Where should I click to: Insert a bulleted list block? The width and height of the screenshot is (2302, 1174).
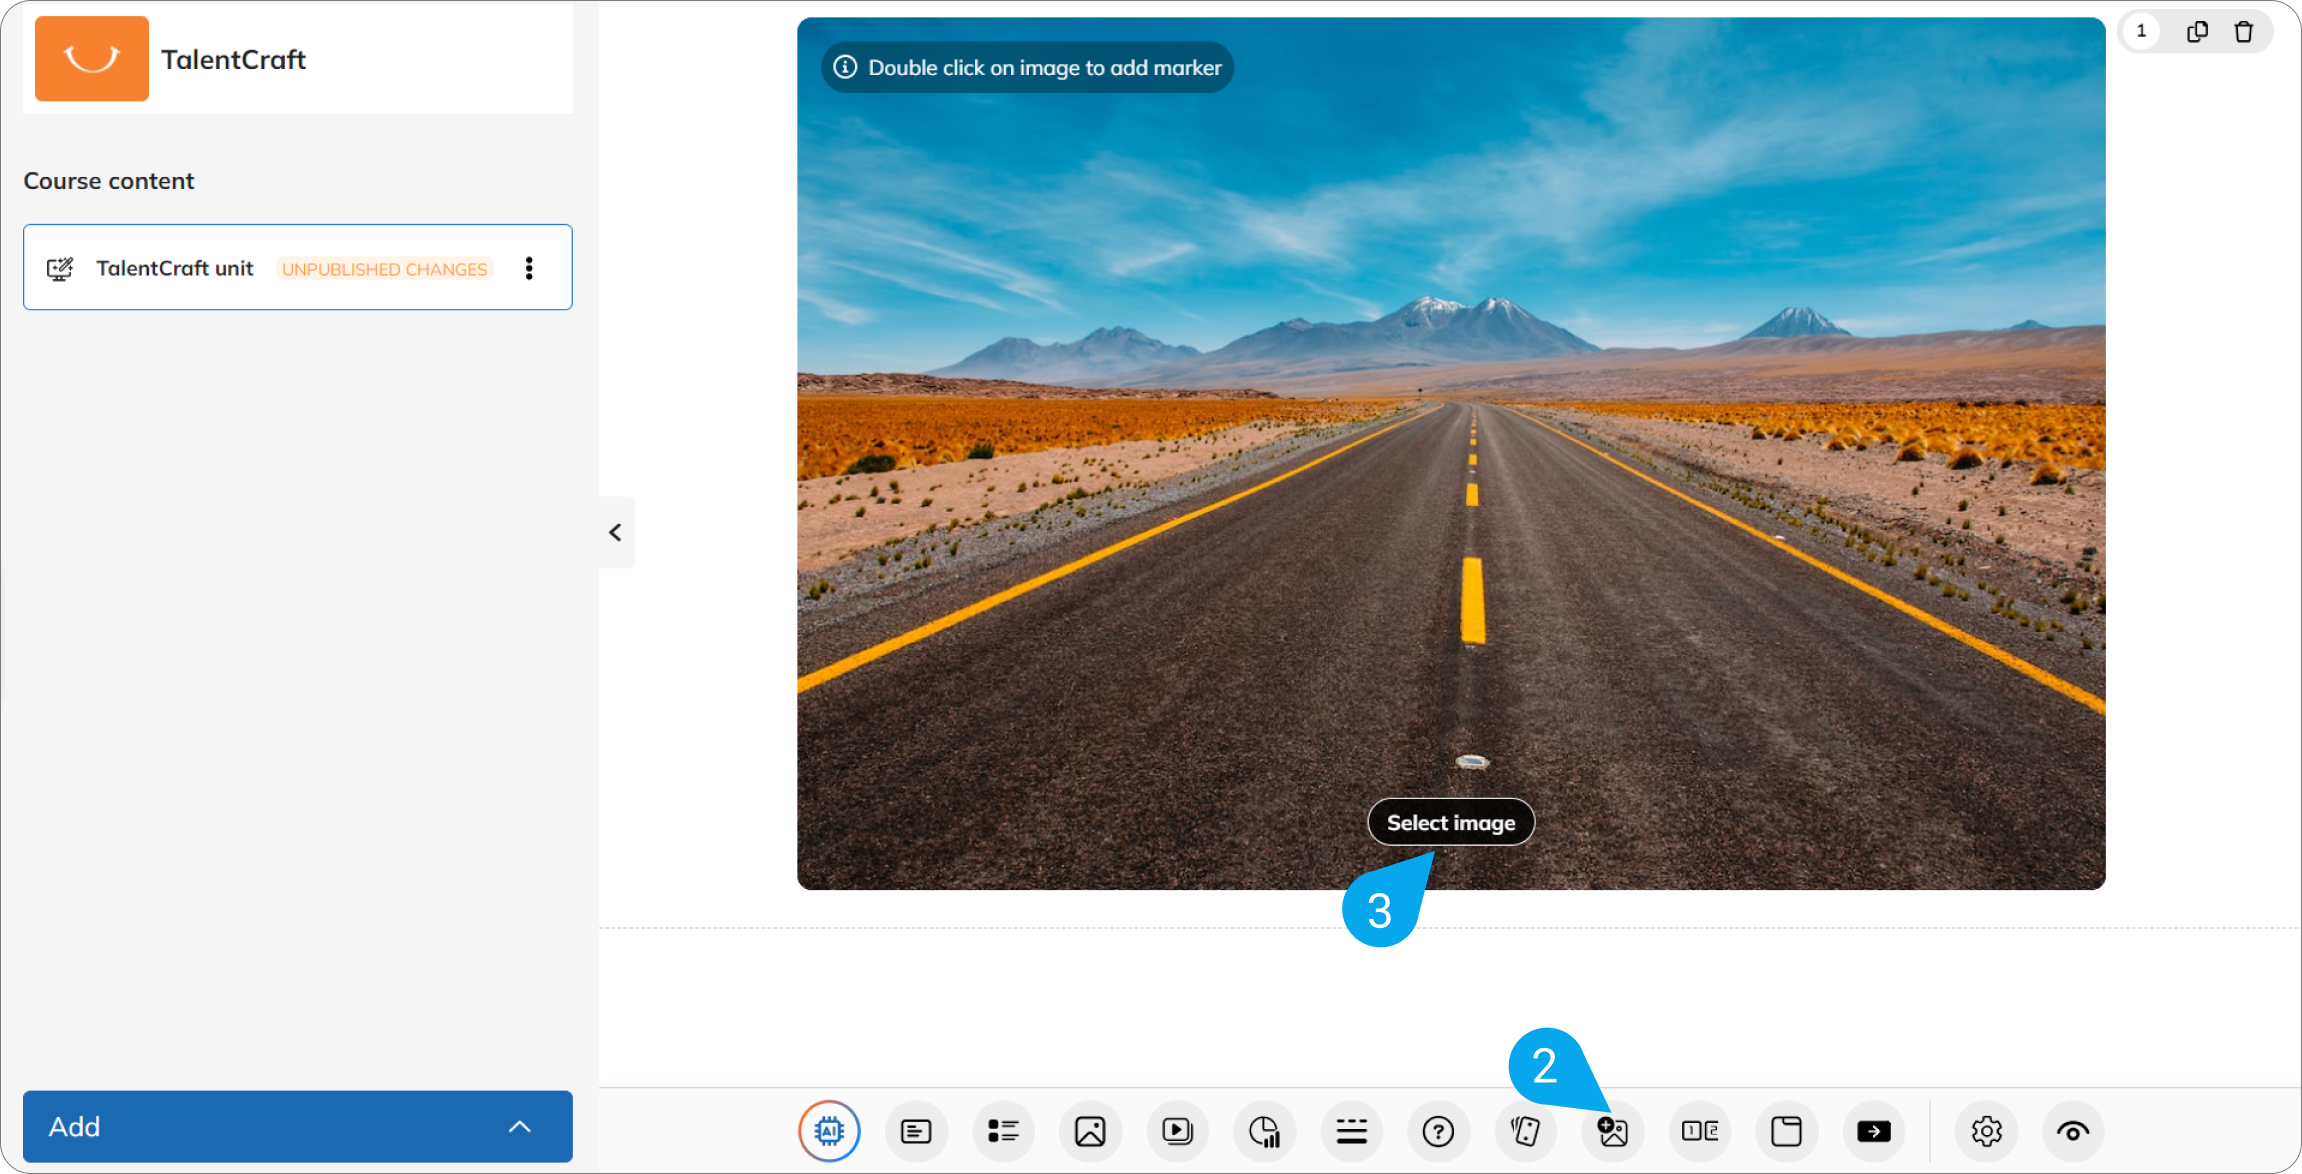(x=1003, y=1131)
